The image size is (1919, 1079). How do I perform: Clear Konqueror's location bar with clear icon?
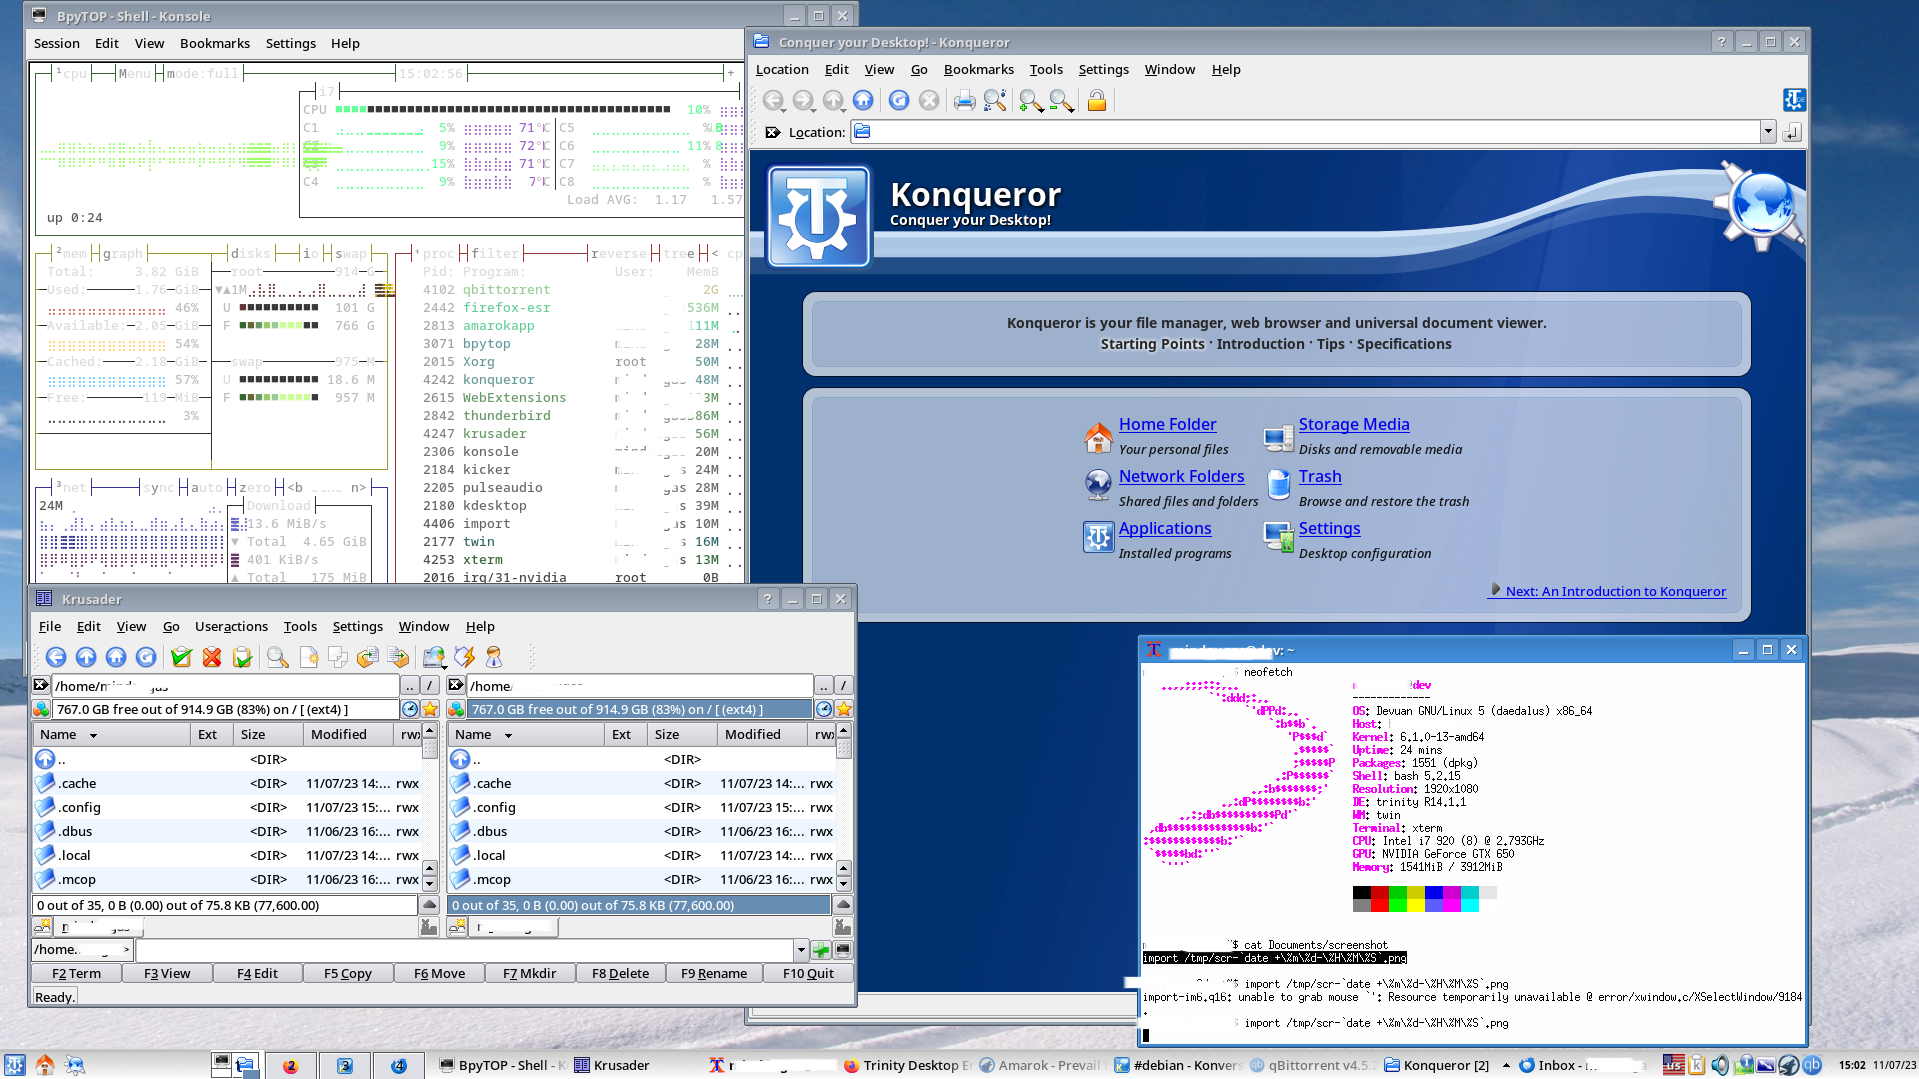click(x=772, y=132)
